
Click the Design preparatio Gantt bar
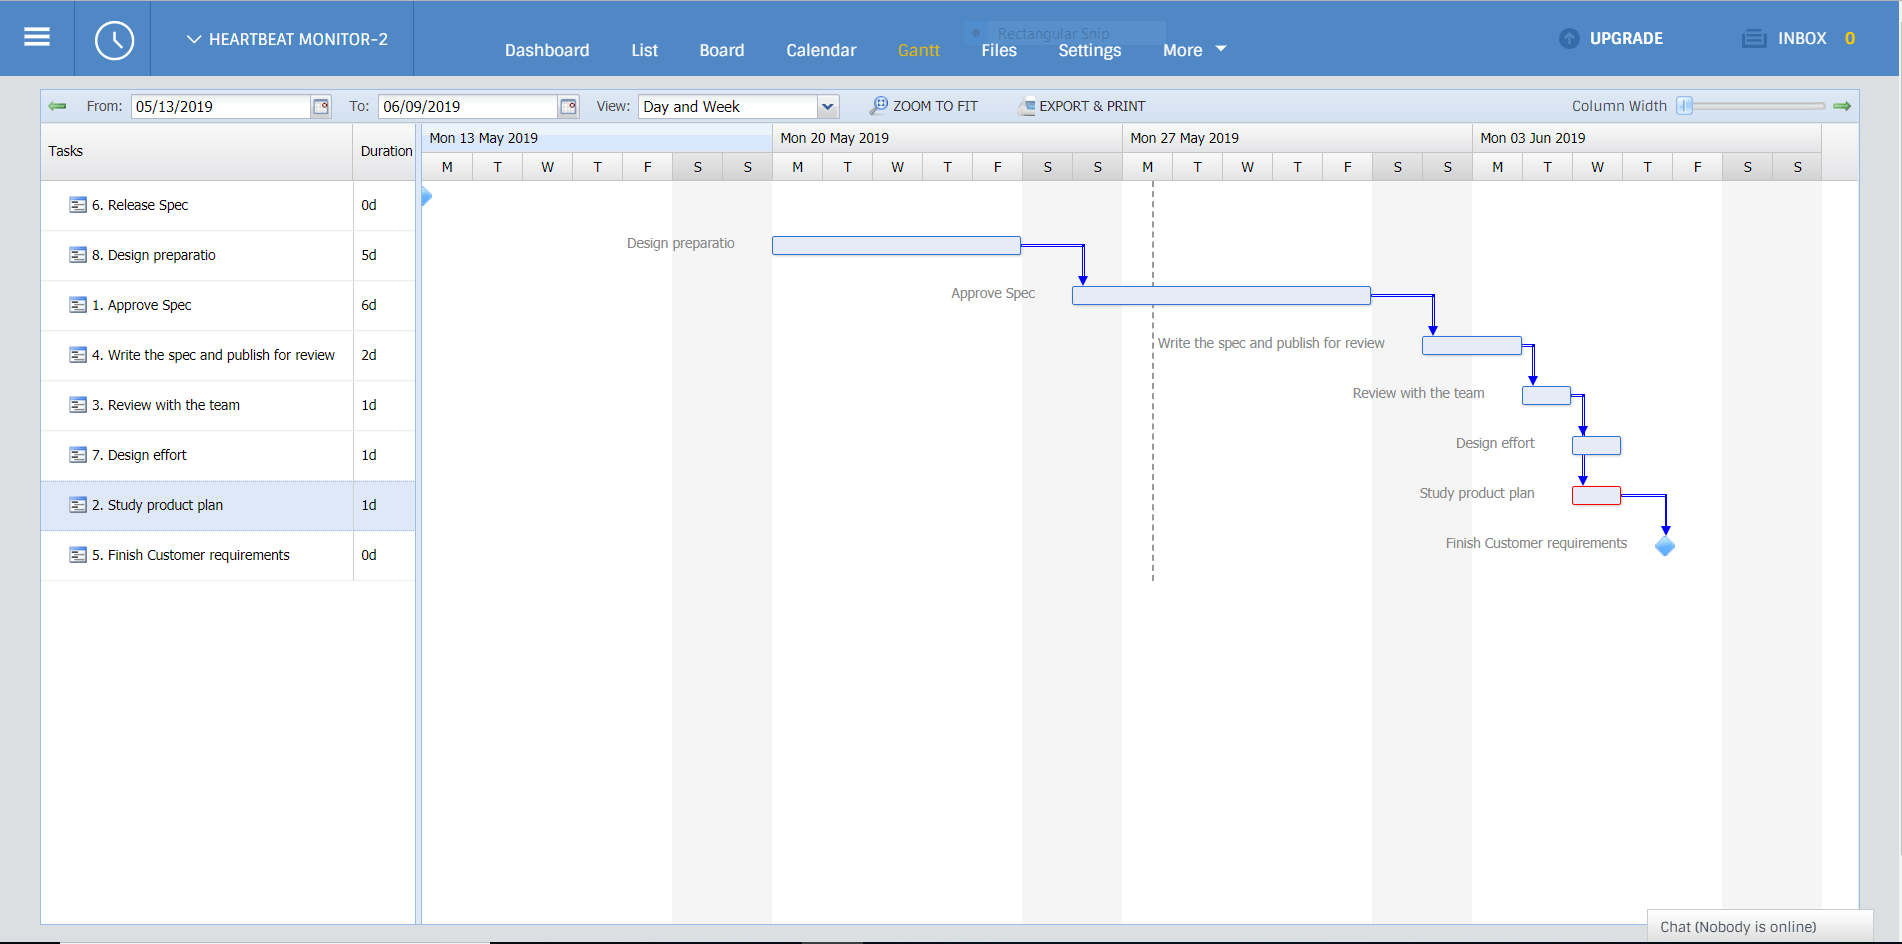coord(896,246)
